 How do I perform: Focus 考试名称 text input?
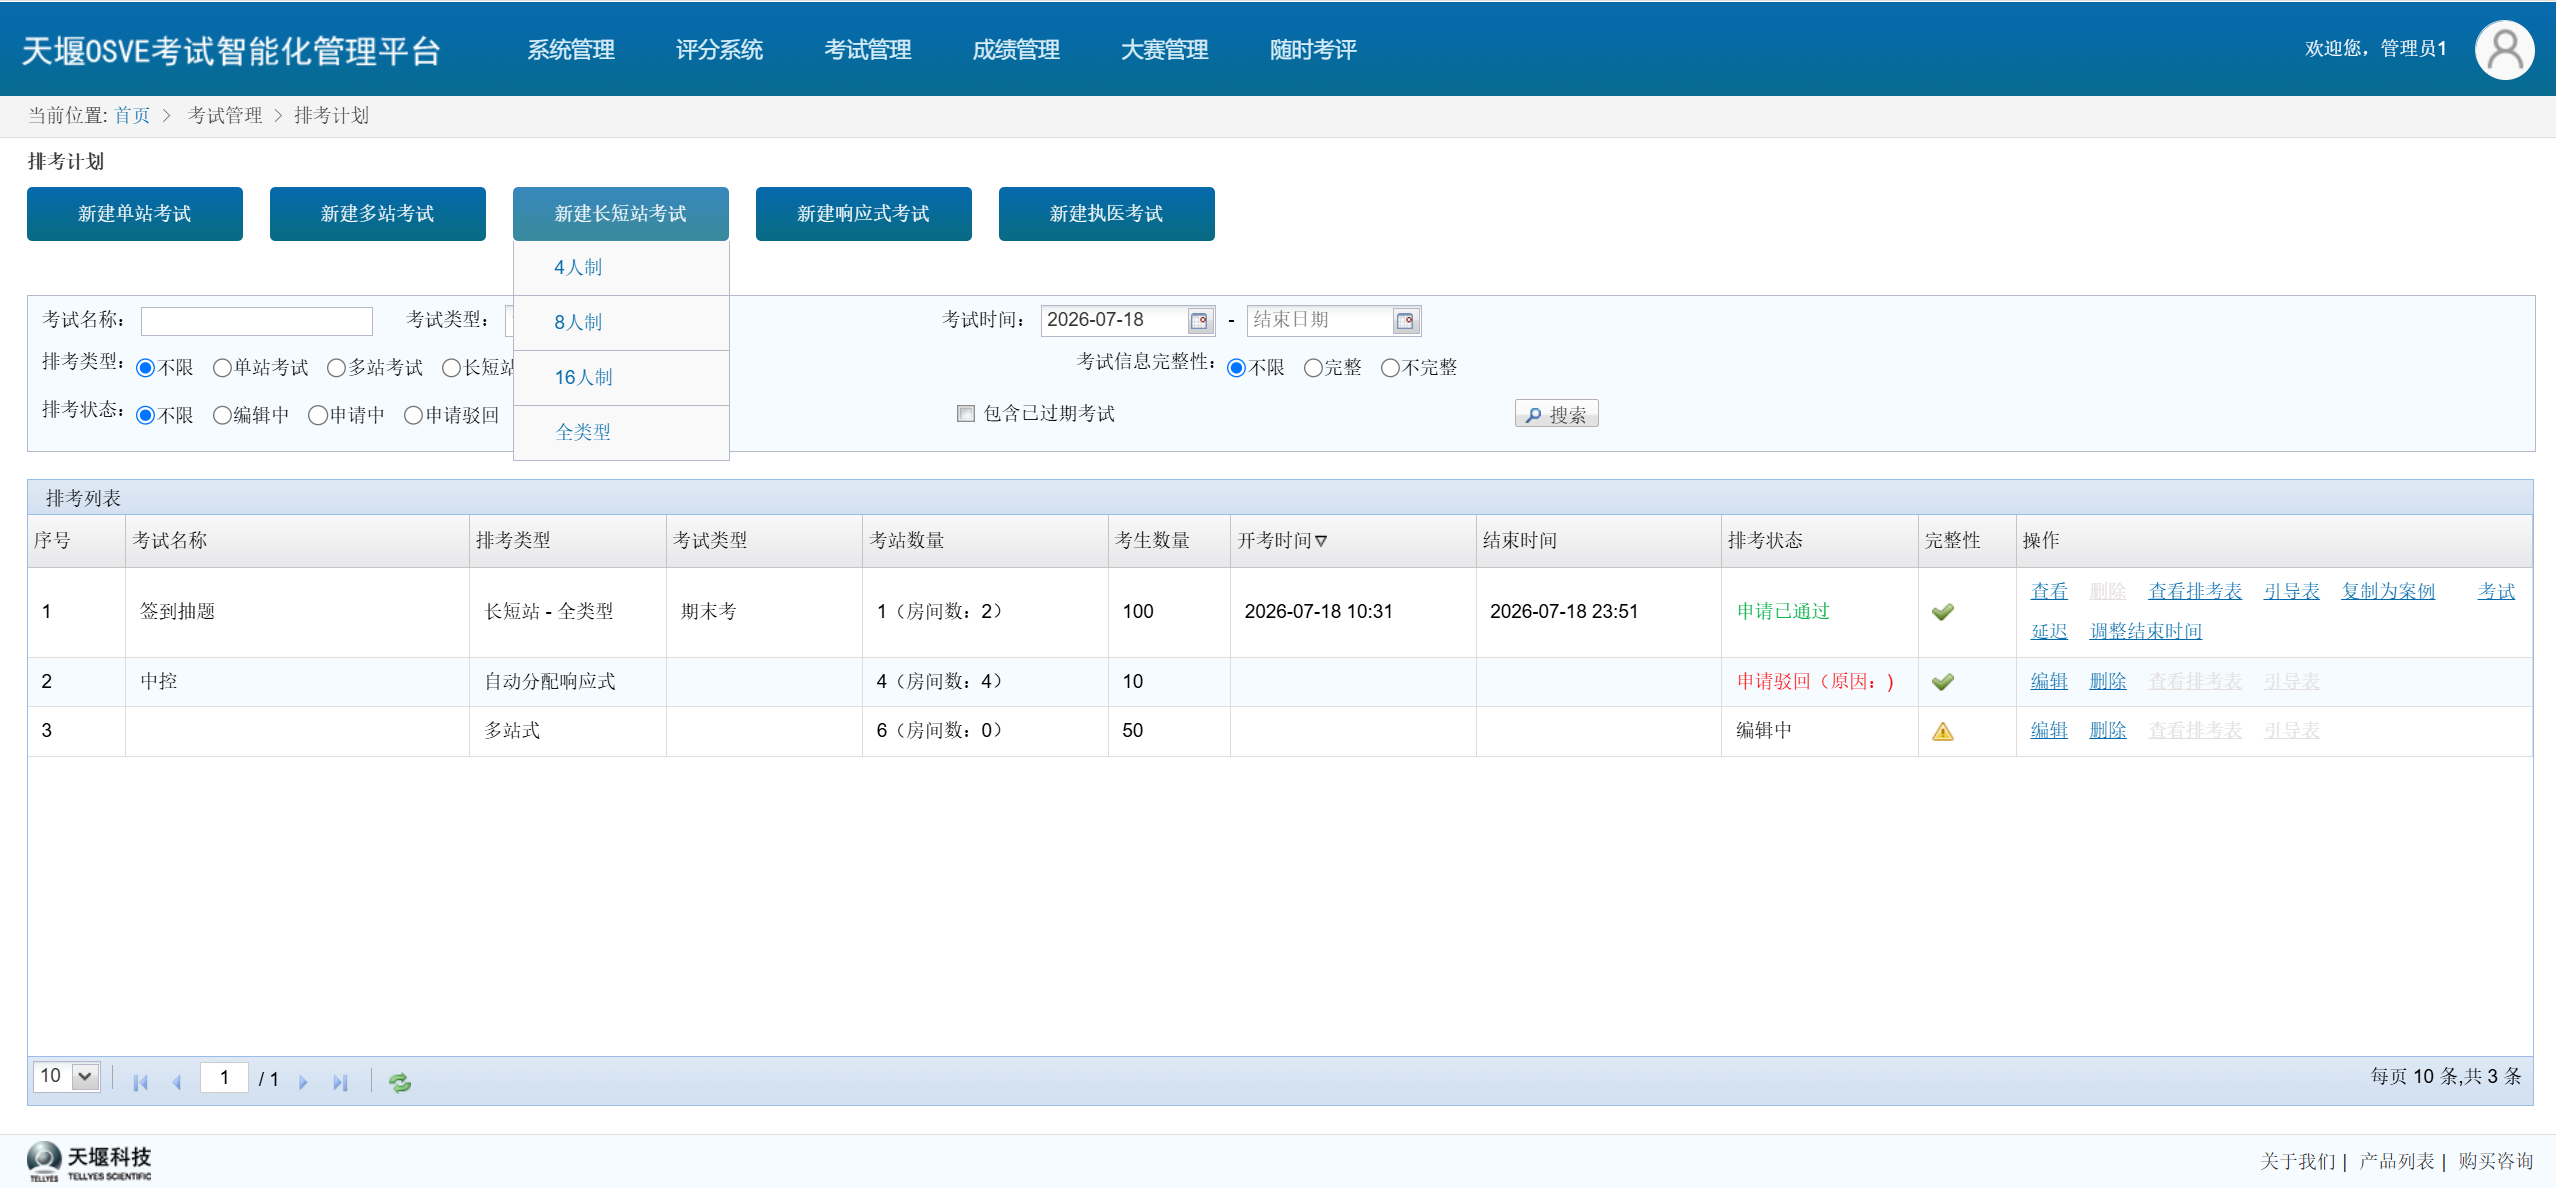coord(257,321)
